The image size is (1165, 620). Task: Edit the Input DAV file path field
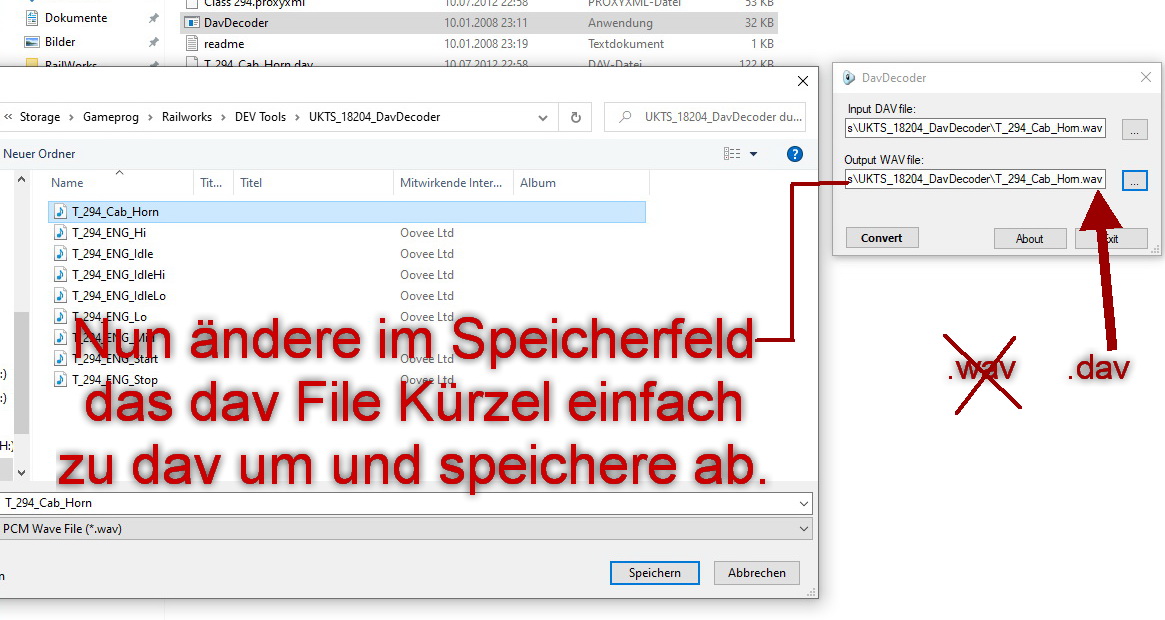pyautogui.click(x=975, y=128)
